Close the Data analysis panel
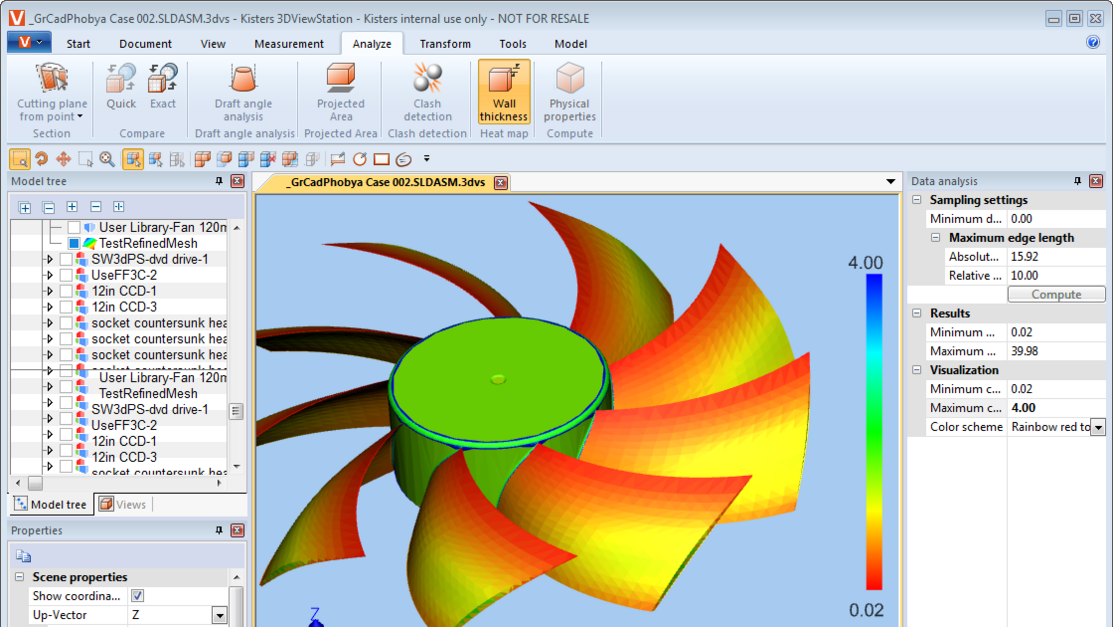This screenshot has height=627, width=1113. click(x=1096, y=181)
